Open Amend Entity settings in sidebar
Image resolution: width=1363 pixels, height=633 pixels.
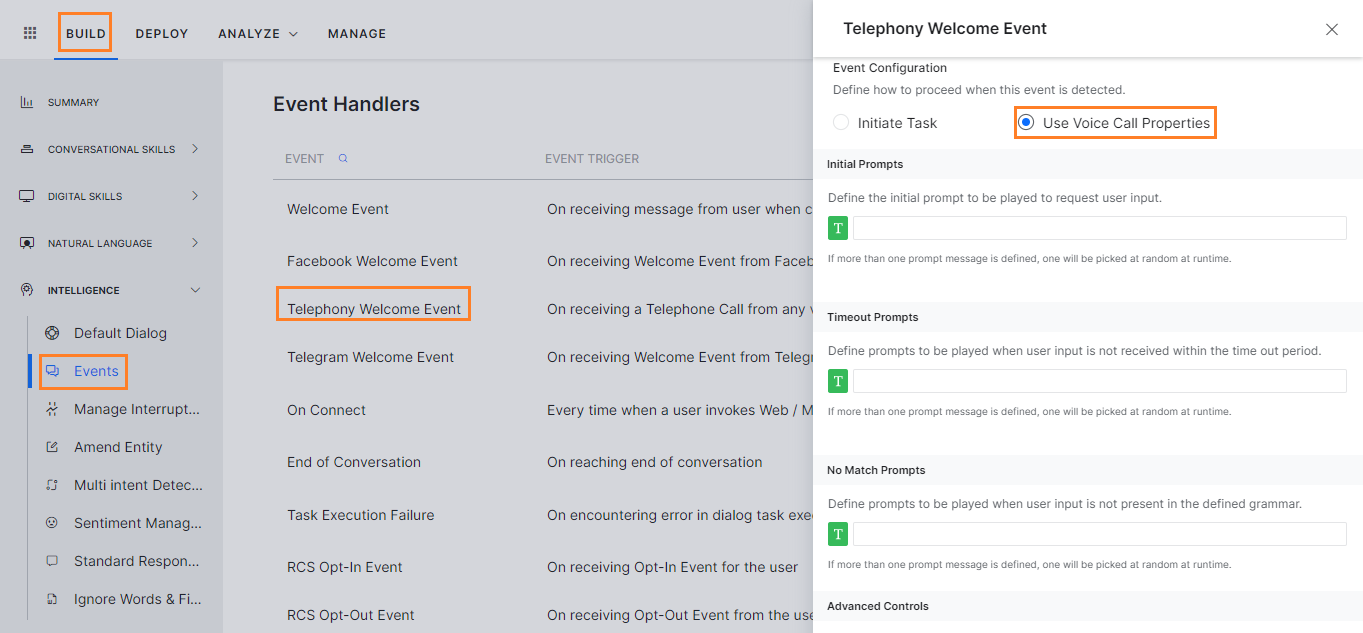click(117, 447)
